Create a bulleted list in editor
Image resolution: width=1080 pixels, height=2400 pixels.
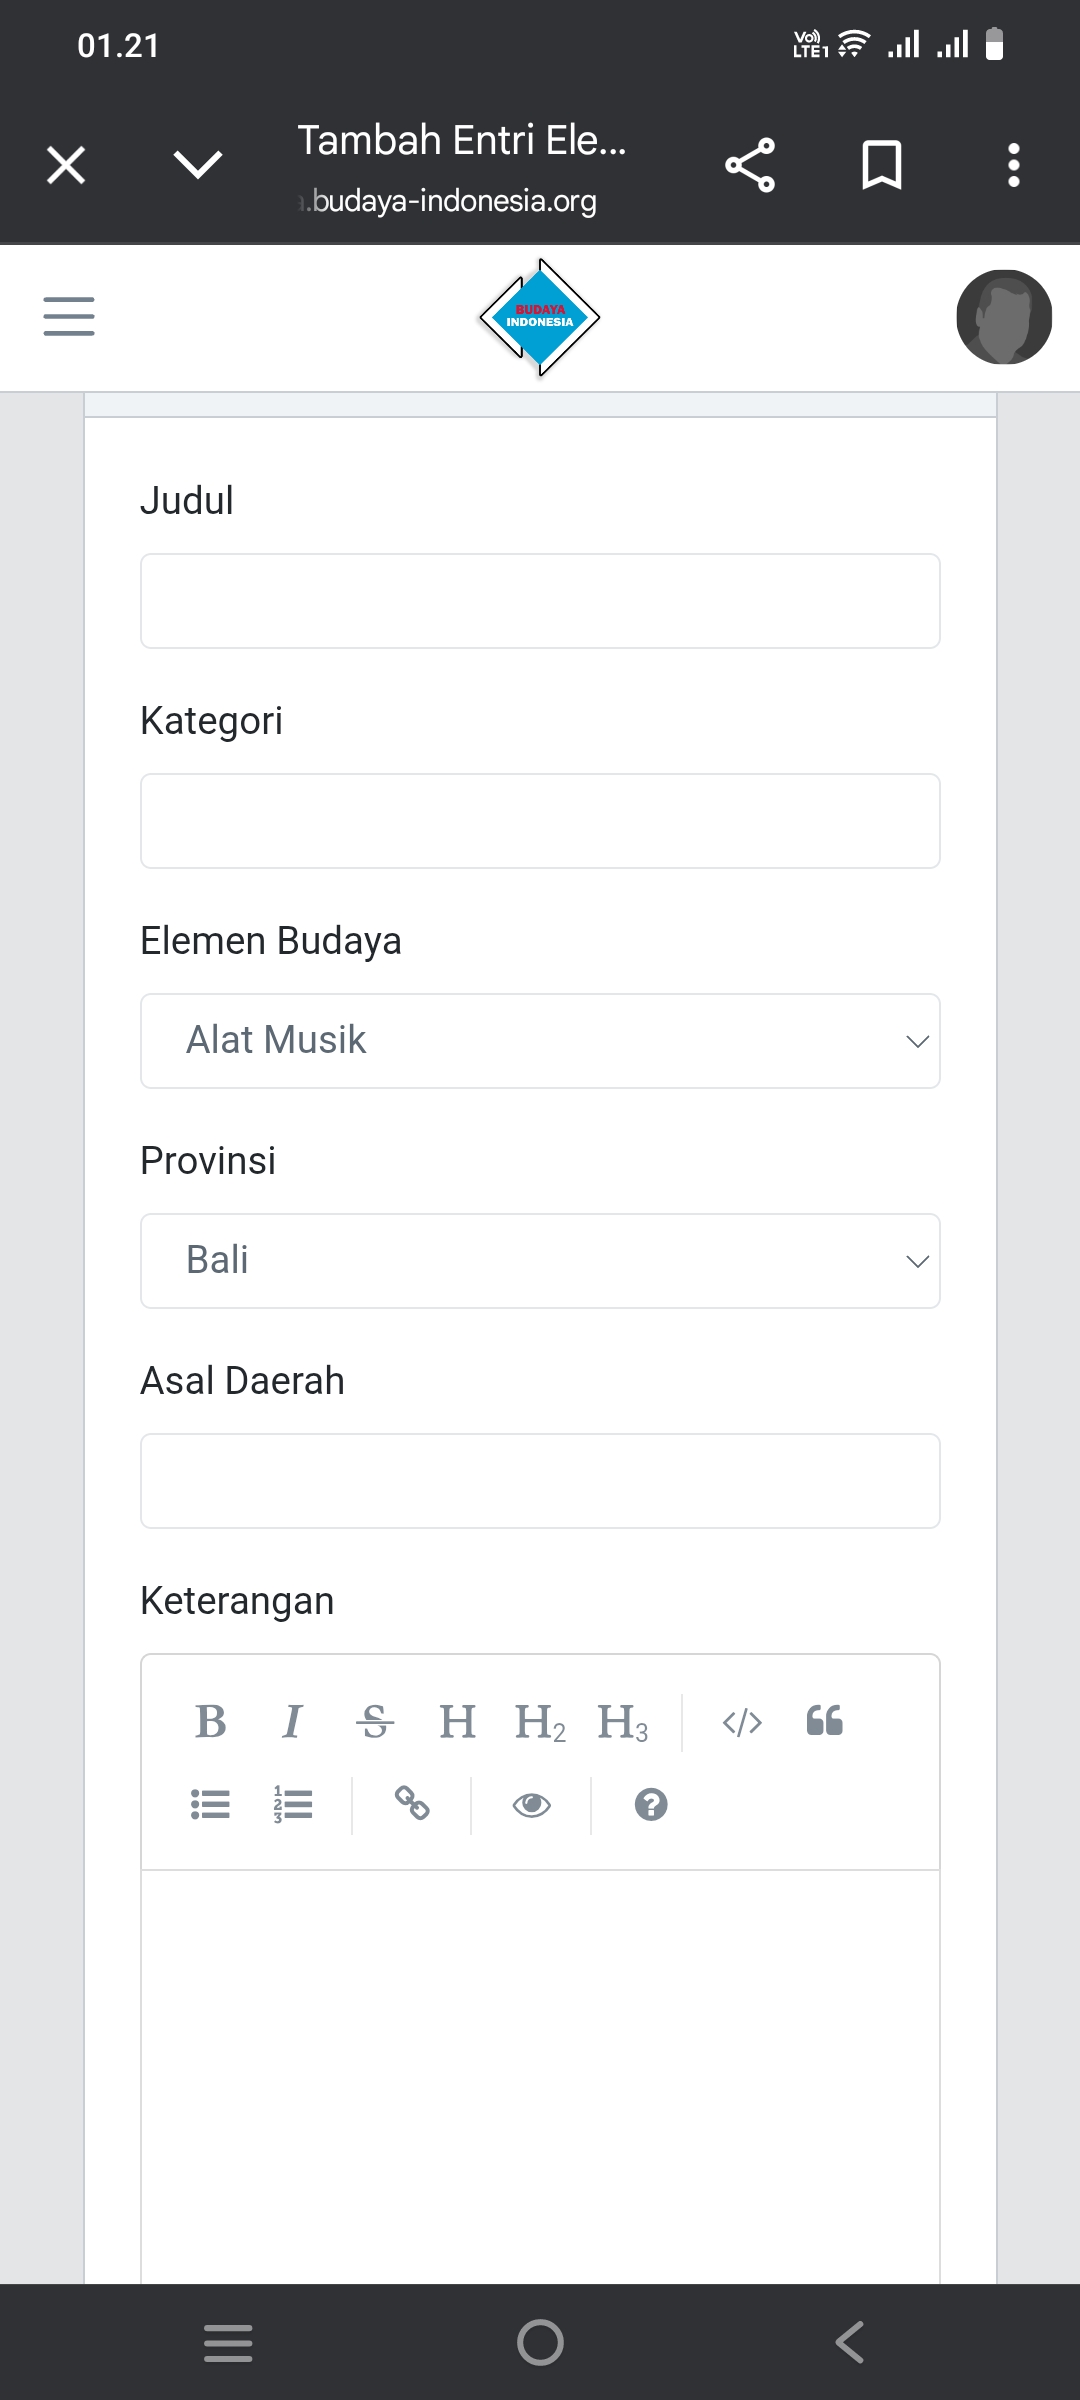(211, 1805)
